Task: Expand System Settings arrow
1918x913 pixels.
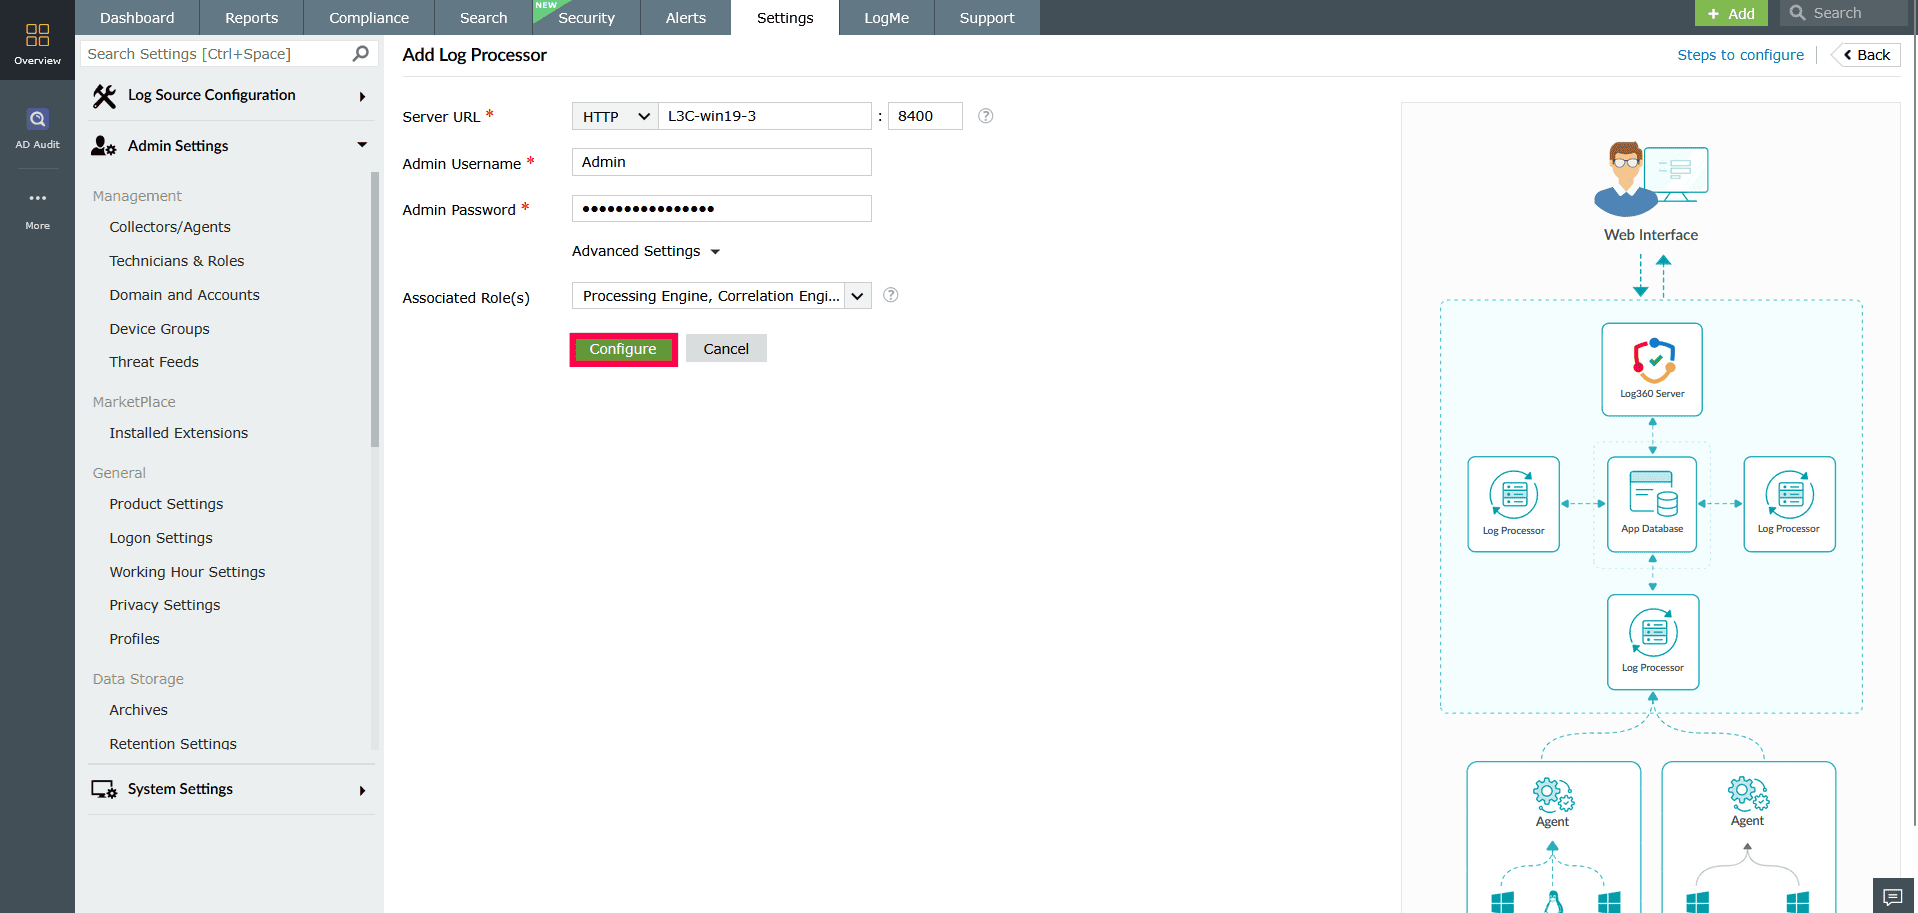Action: [x=362, y=791]
